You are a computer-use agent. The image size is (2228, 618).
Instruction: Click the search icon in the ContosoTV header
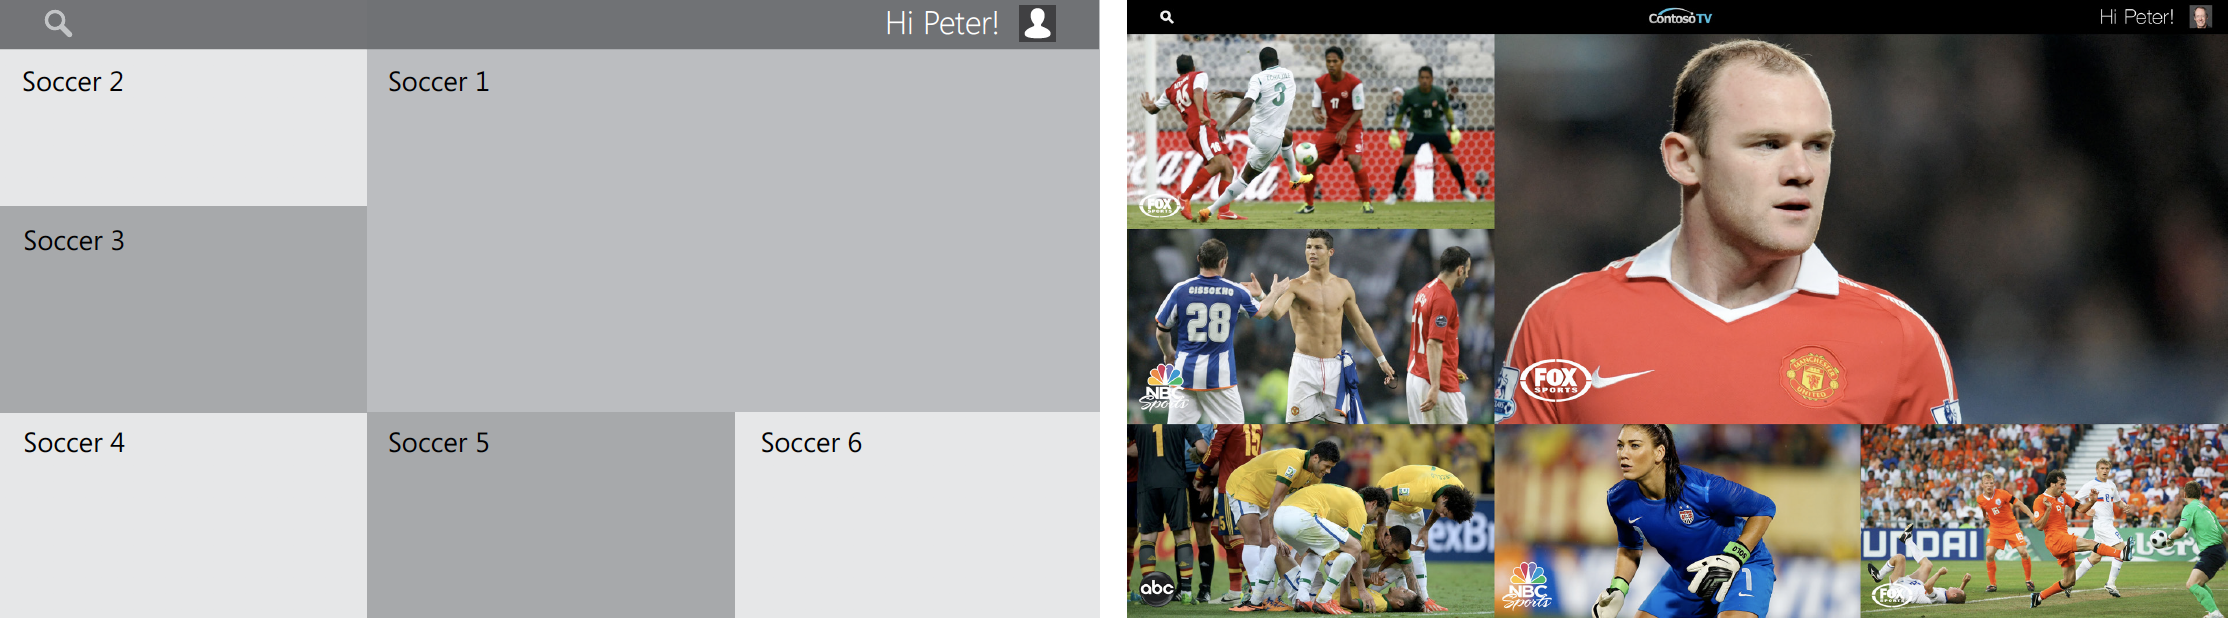click(x=1166, y=17)
